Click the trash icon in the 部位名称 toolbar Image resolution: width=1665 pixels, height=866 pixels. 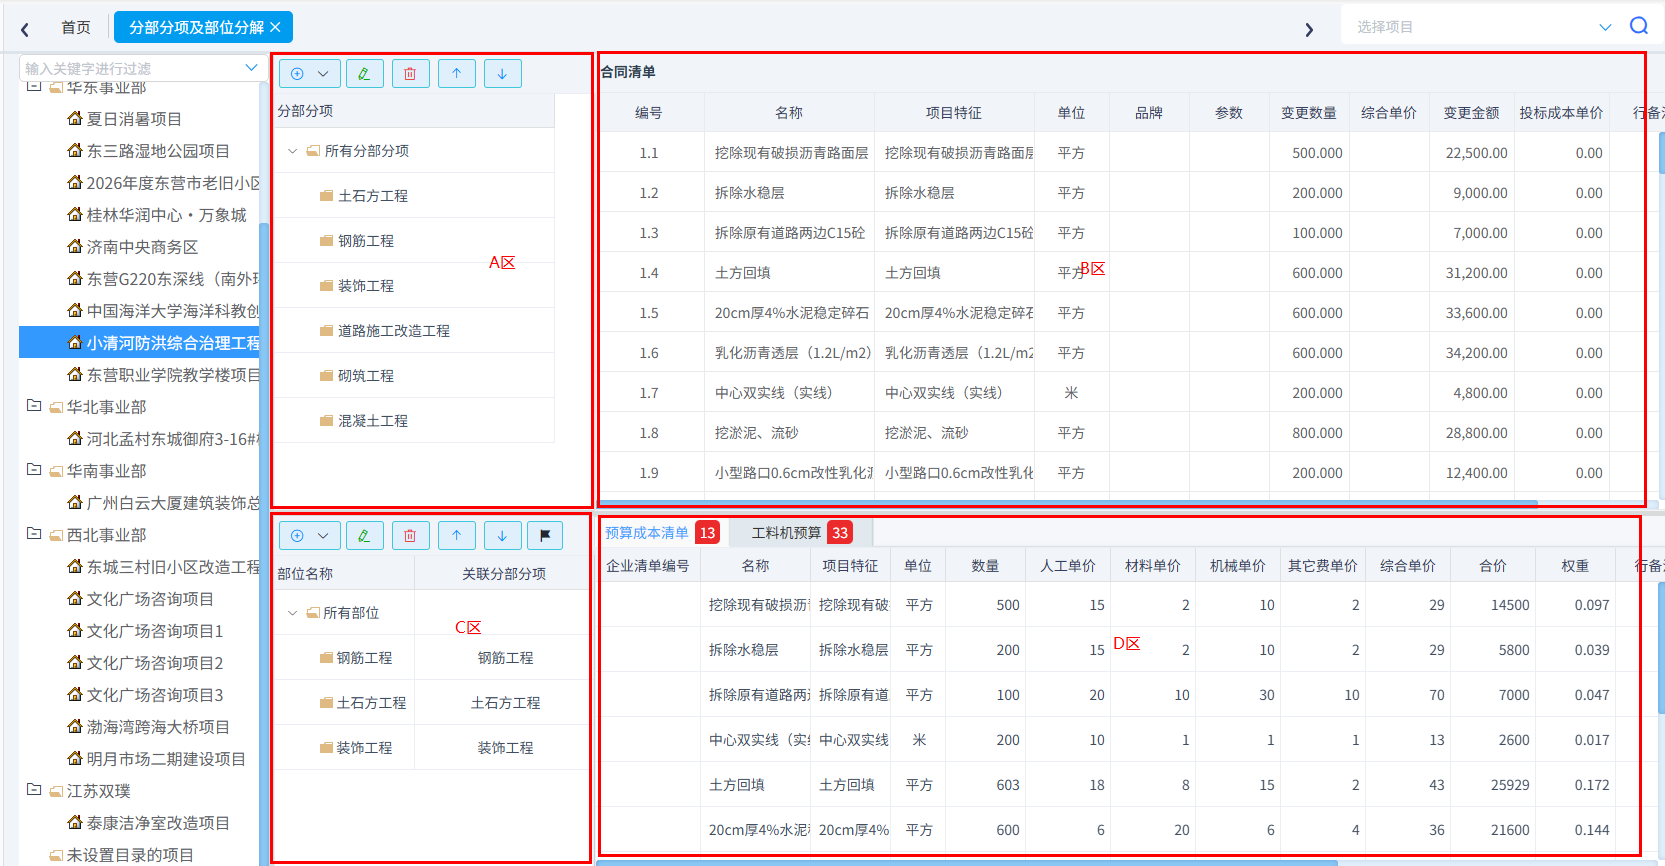[410, 536]
